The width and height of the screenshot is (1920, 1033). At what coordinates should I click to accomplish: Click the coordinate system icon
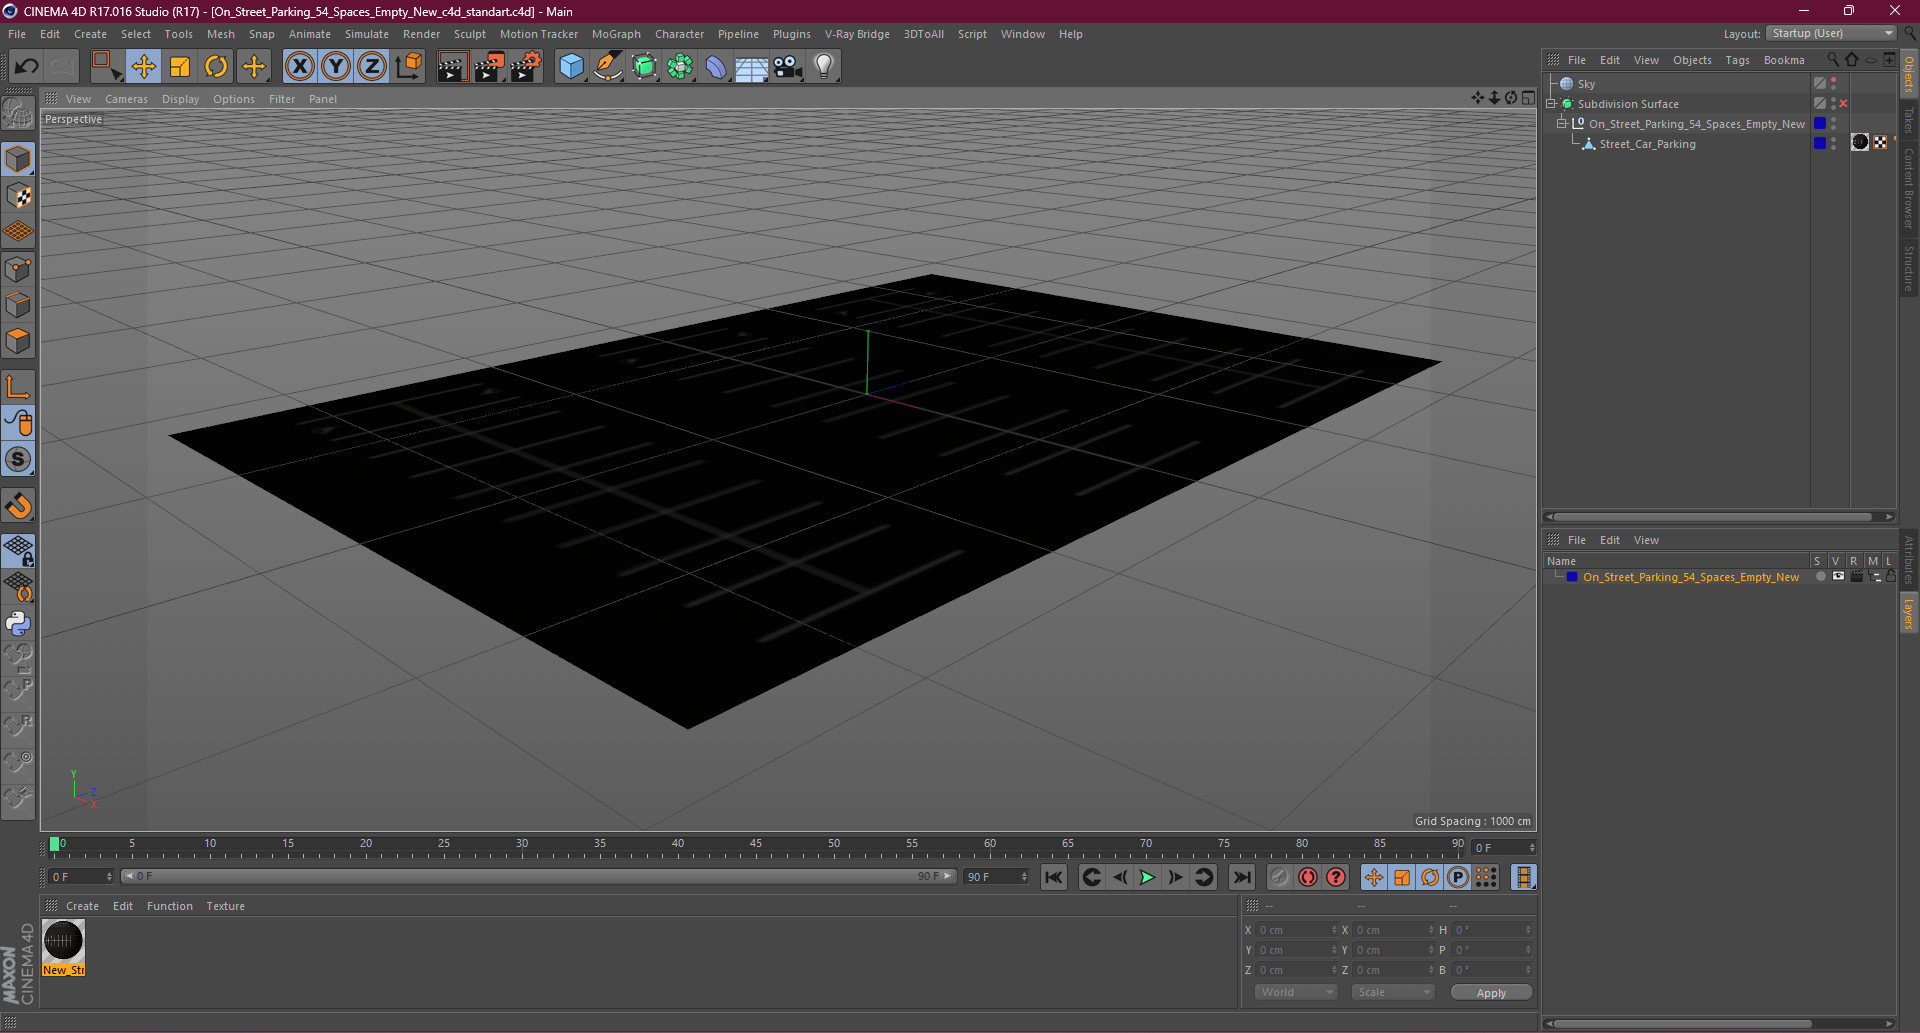coord(409,67)
